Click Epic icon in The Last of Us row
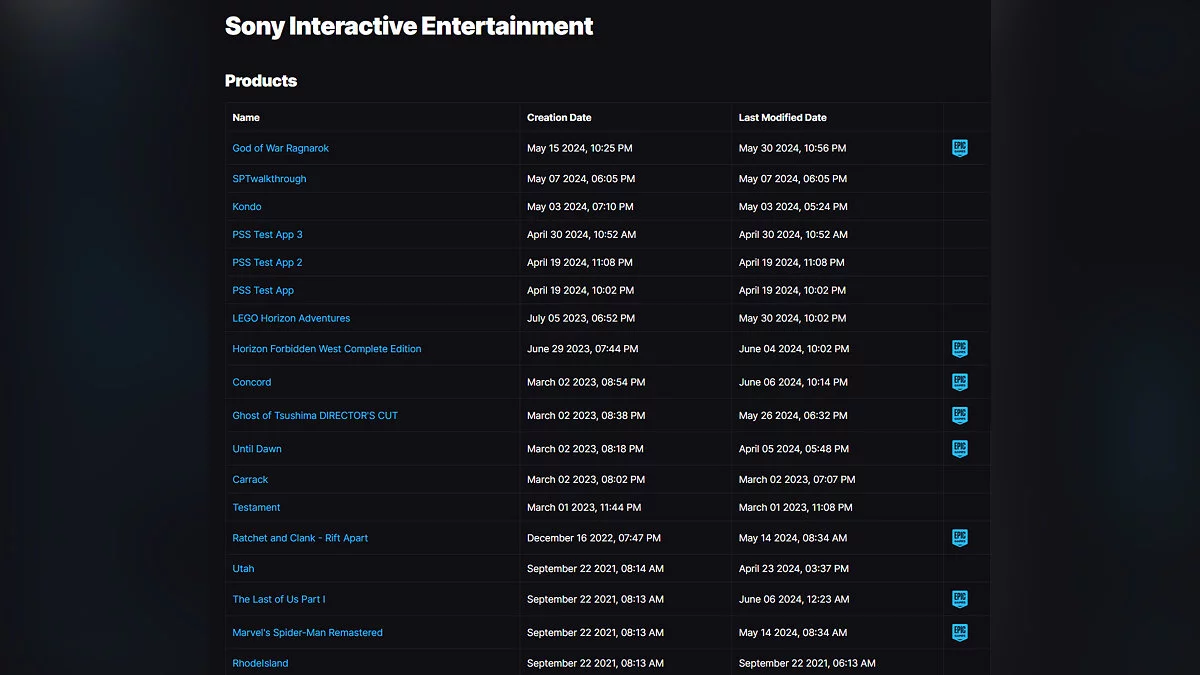1200x675 pixels. click(x=959, y=599)
